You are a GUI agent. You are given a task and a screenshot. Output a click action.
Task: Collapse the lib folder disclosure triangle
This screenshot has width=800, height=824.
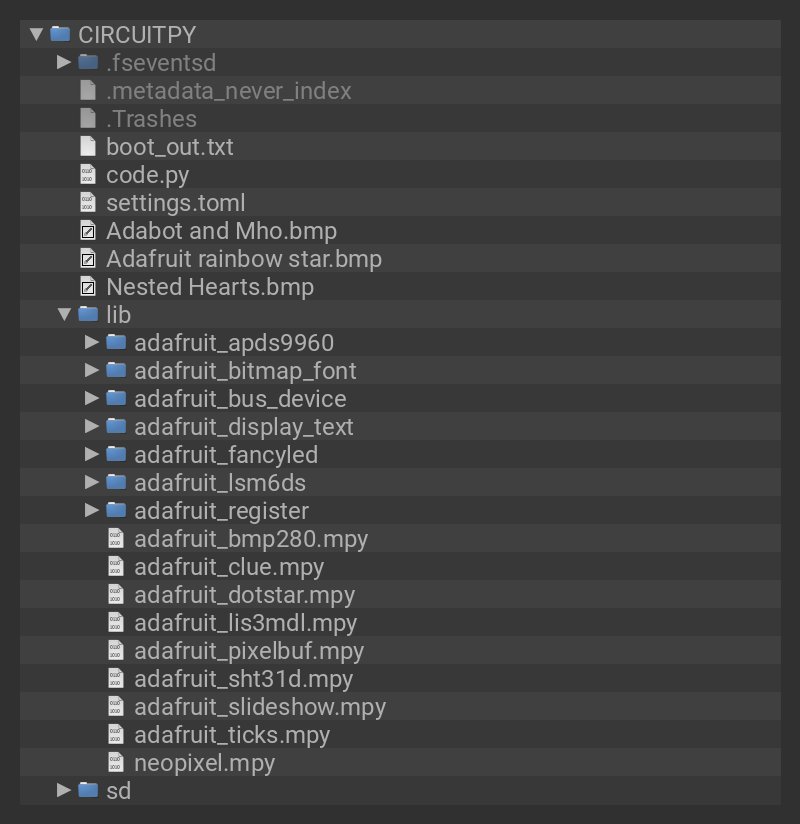click(x=64, y=314)
